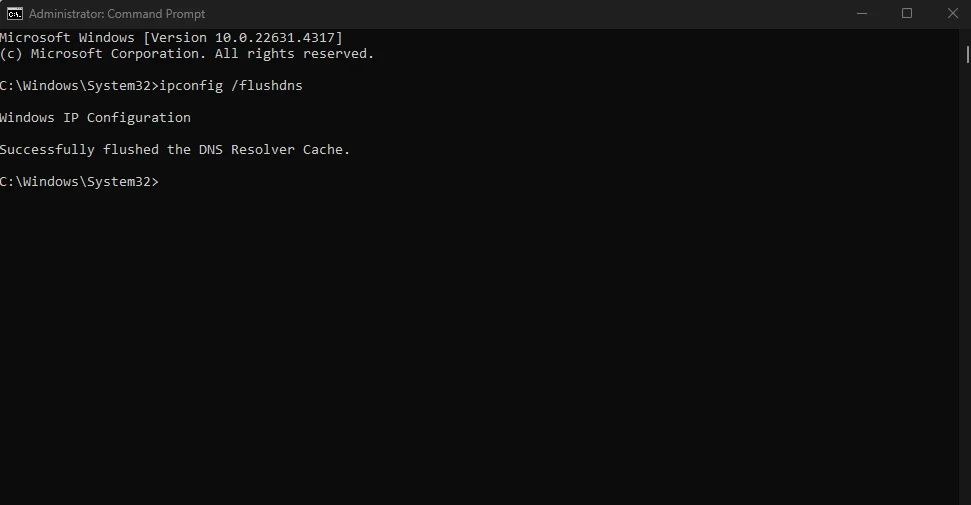Click the word 'Configuration' in the output
Viewport: 971px width, 505px height.
[x=139, y=118]
